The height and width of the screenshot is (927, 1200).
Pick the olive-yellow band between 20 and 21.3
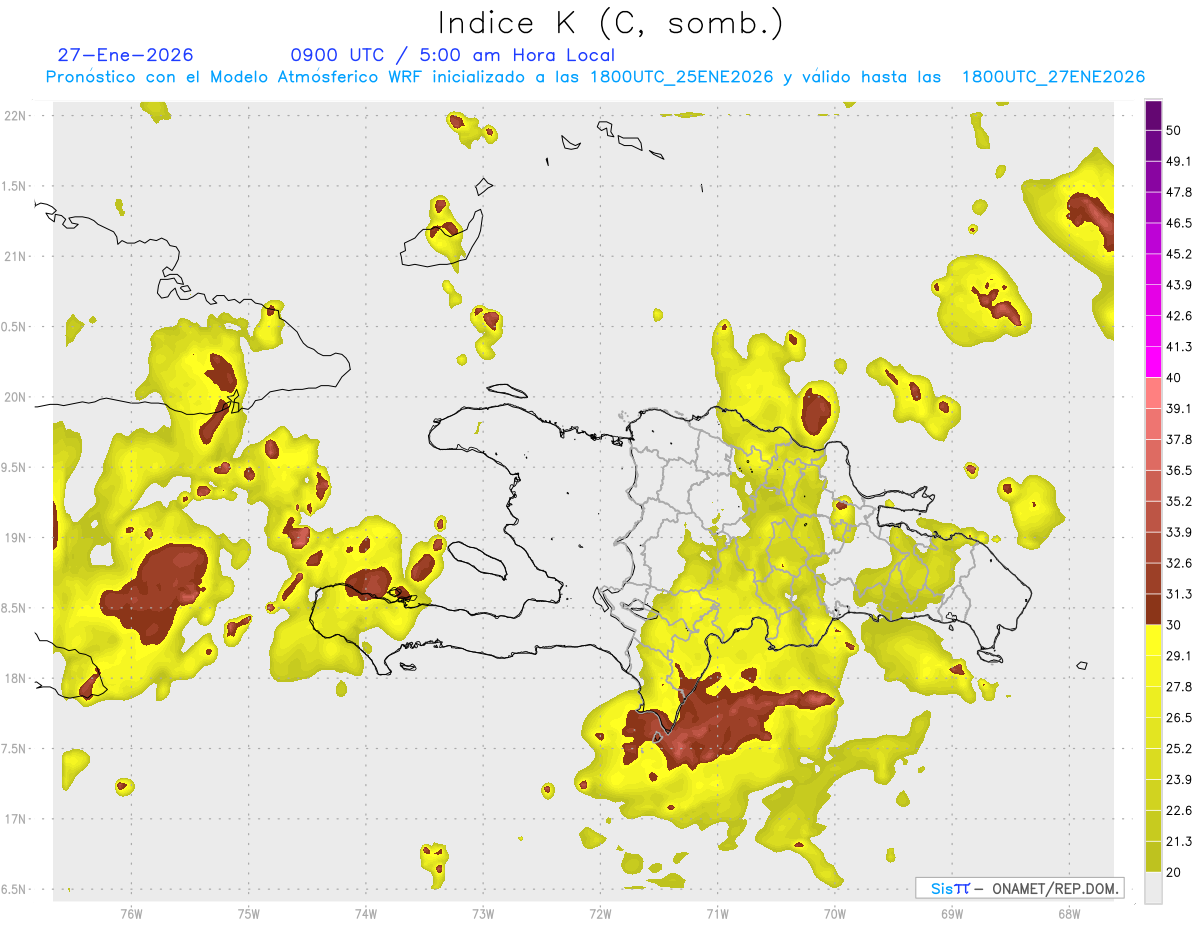click(1154, 857)
